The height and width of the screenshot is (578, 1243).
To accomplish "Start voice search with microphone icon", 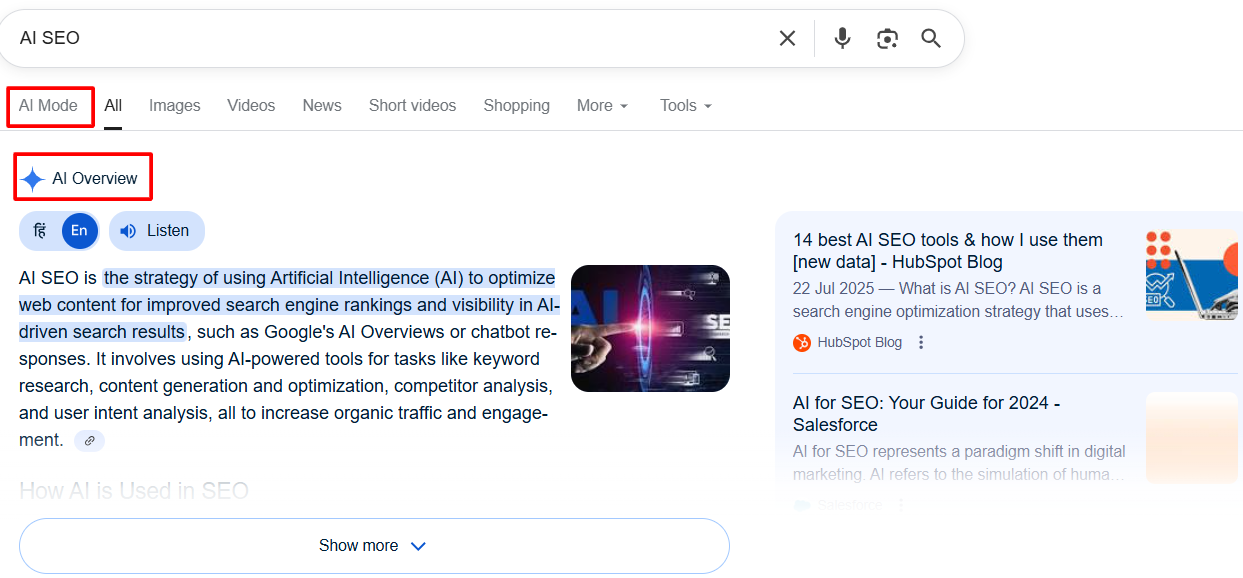I will tap(842, 38).
